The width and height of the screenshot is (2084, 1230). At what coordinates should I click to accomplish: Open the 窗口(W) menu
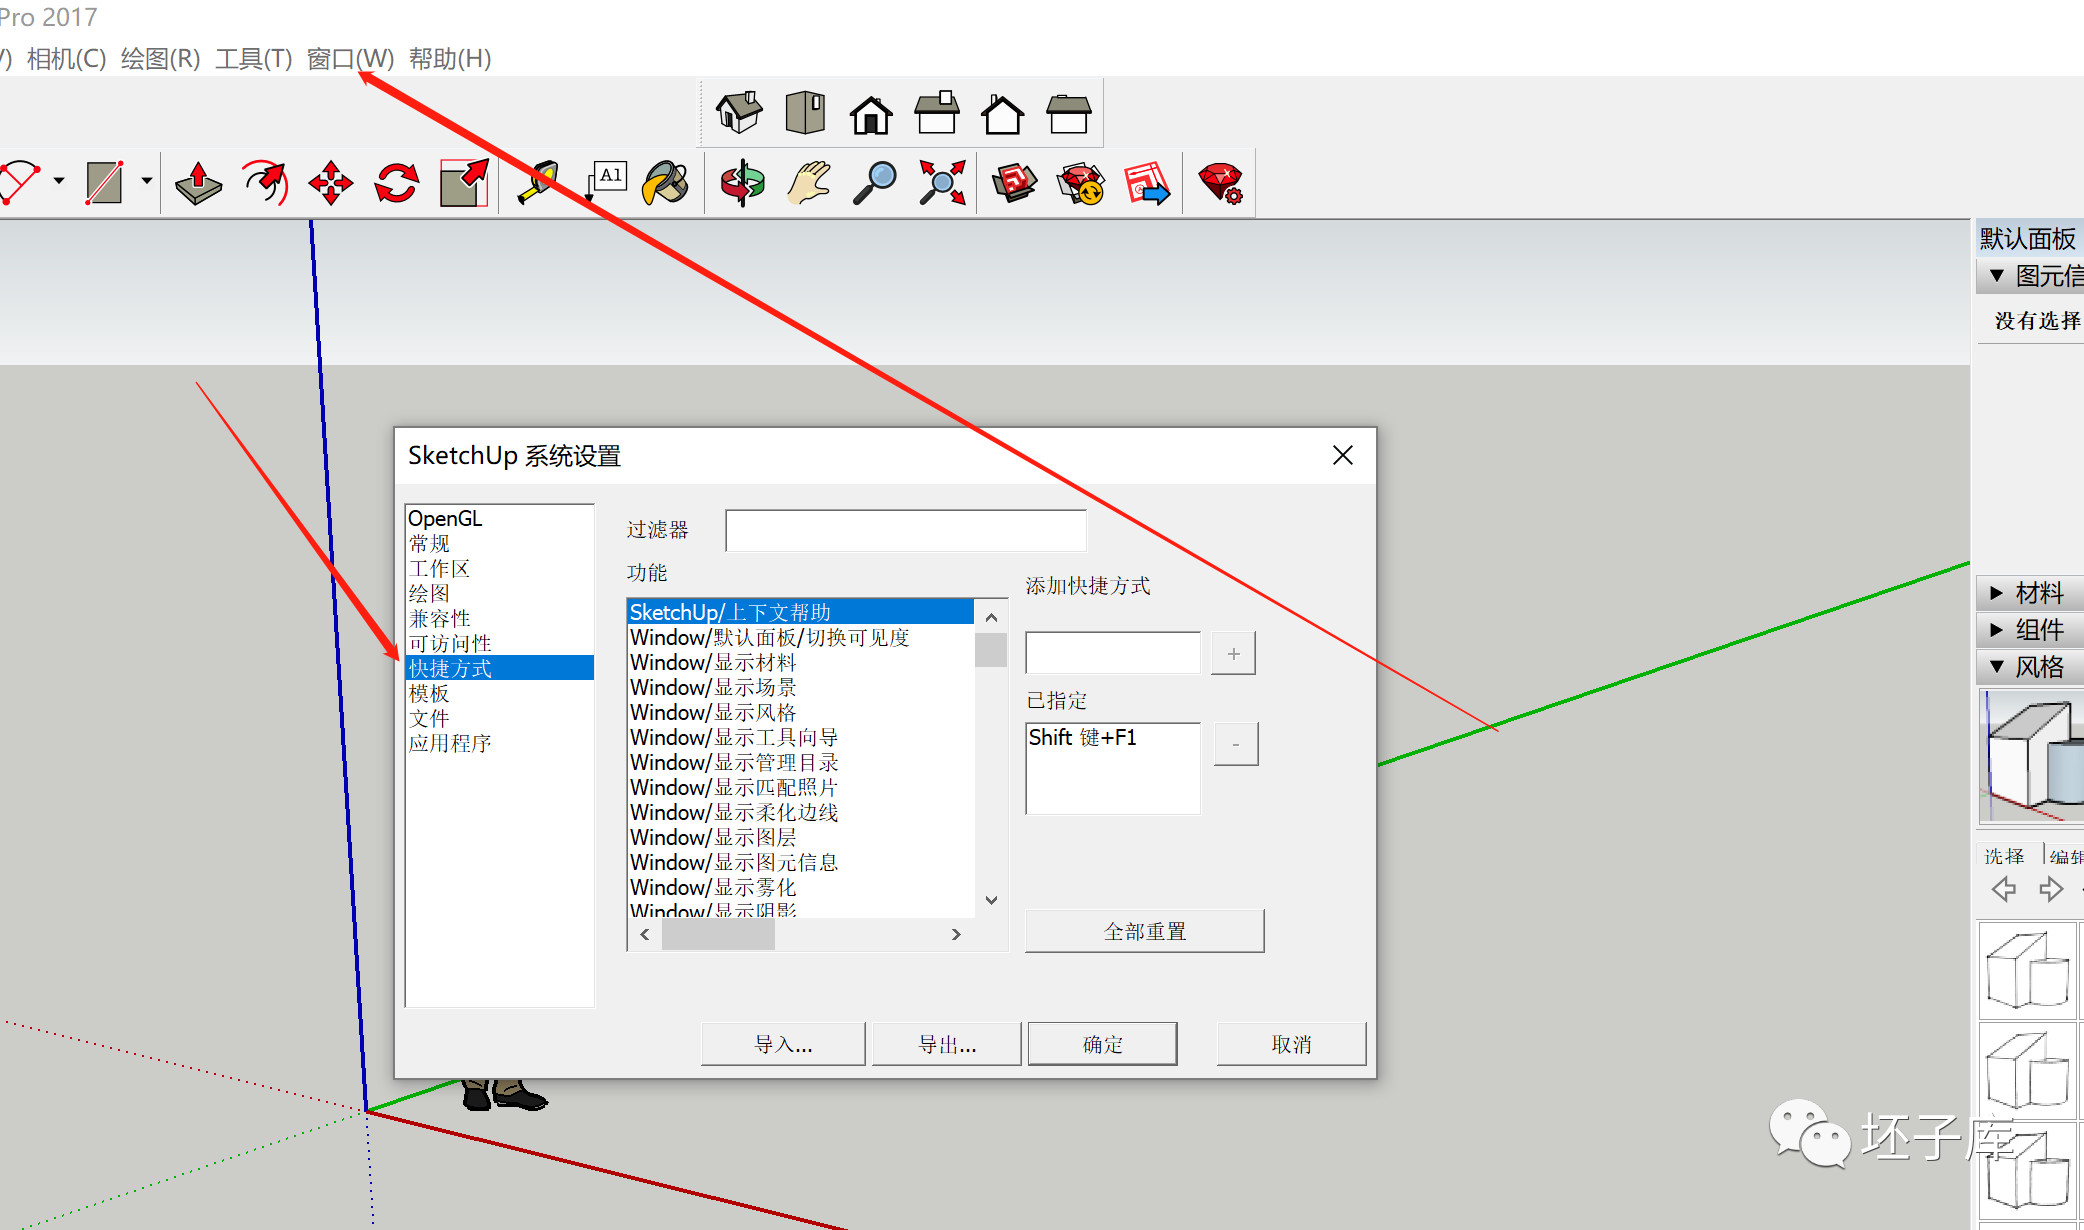(x=351, y=59)
